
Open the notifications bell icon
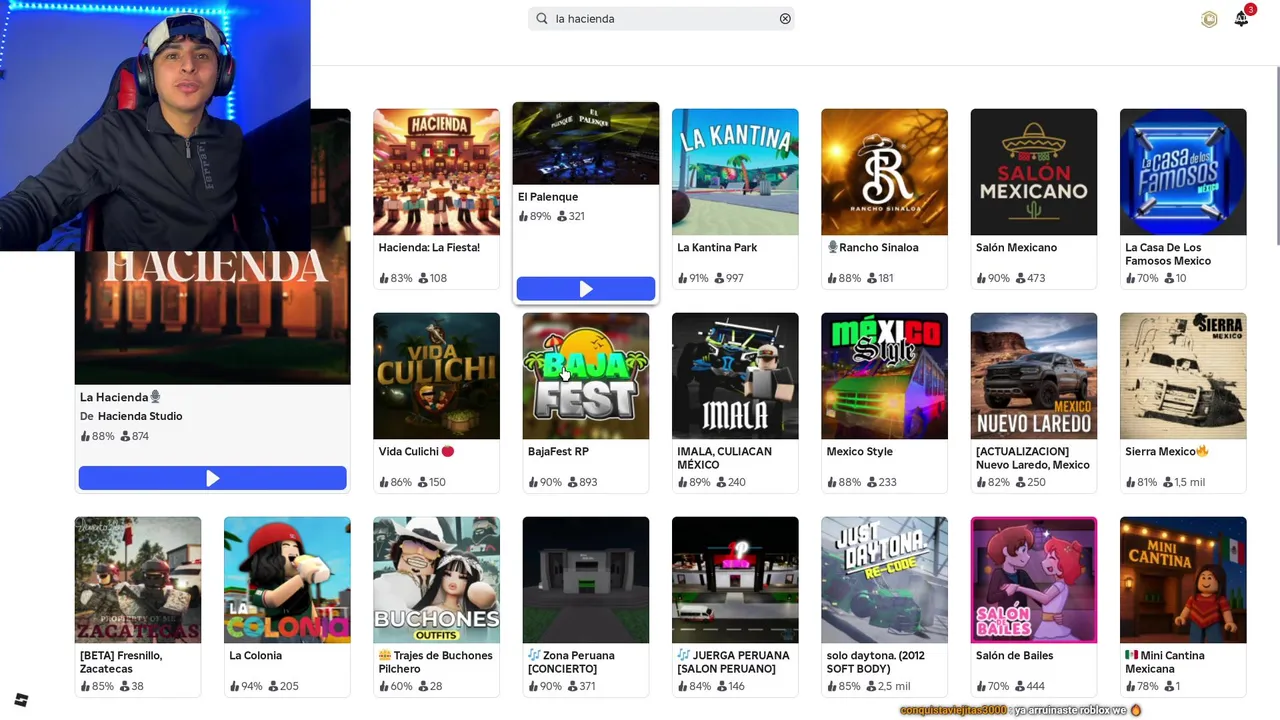click(1241, 19)
